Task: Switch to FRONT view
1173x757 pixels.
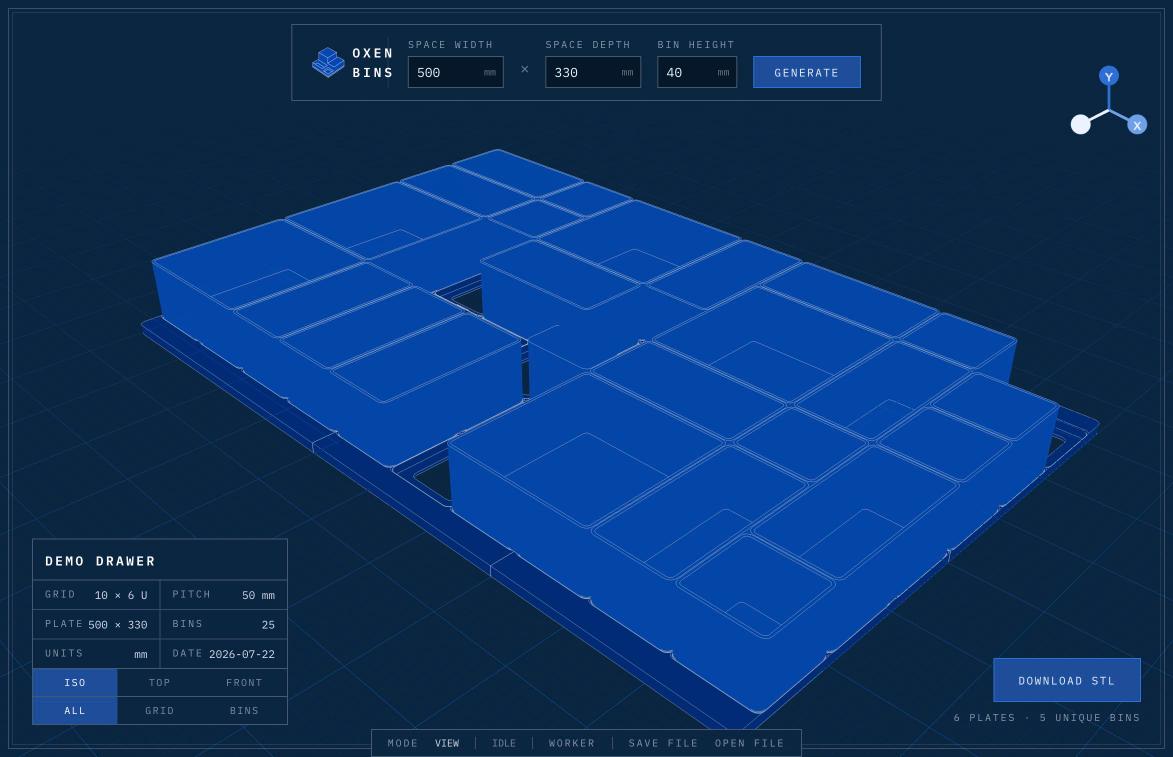Action: 245,683
